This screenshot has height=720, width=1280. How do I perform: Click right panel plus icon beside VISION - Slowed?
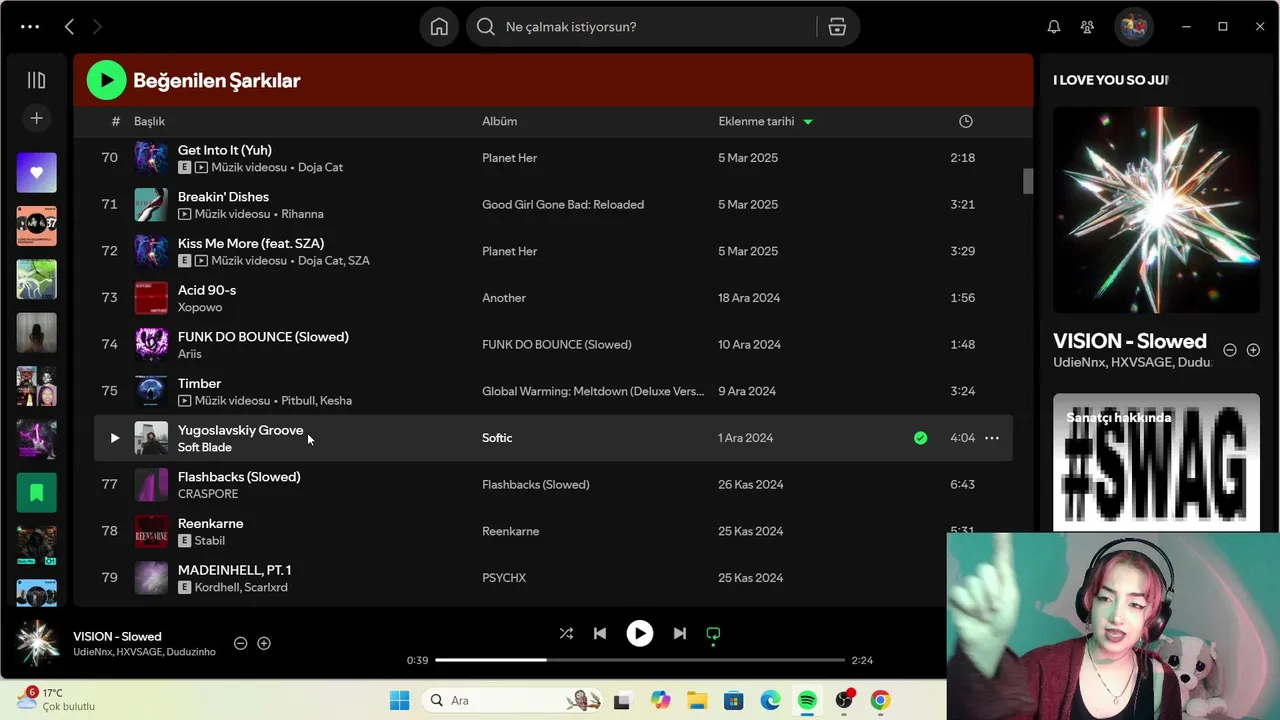1253,350
